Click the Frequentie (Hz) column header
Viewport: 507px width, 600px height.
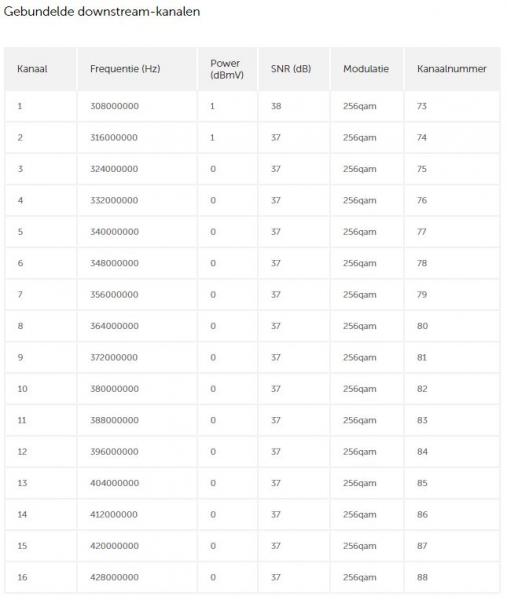125,69
